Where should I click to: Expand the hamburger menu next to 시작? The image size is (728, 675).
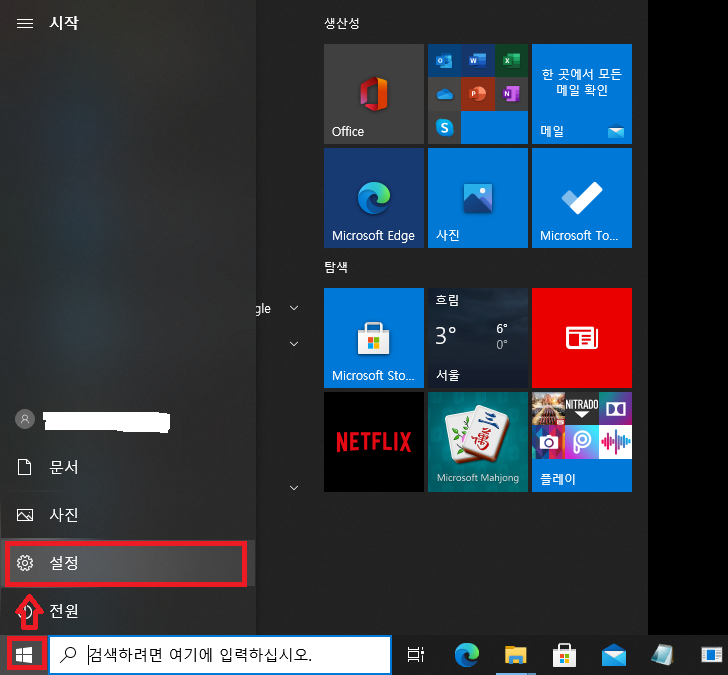[x=25, y=23]
